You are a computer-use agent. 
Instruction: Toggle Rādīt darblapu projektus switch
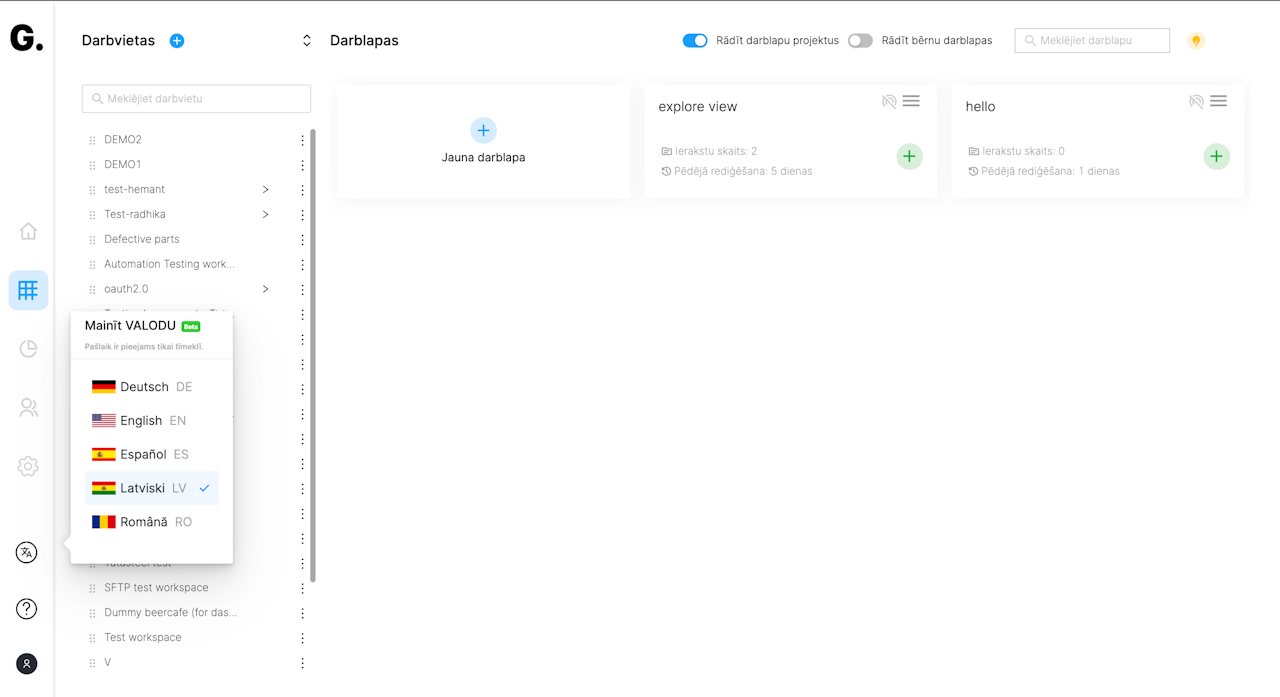pyautogui.click(x=695, y=41)
